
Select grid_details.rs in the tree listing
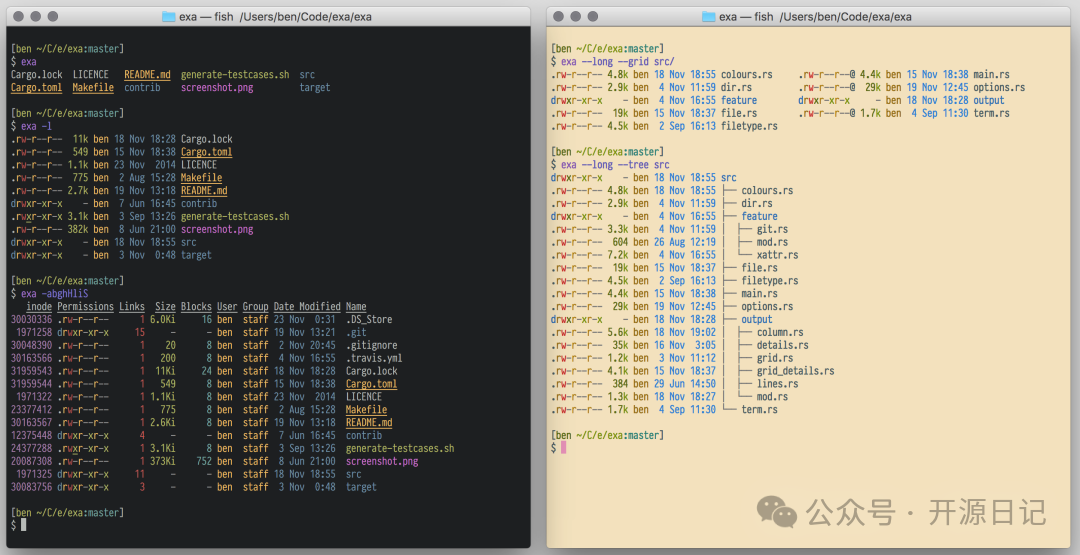pyautogui.click(x=795, y=371)
